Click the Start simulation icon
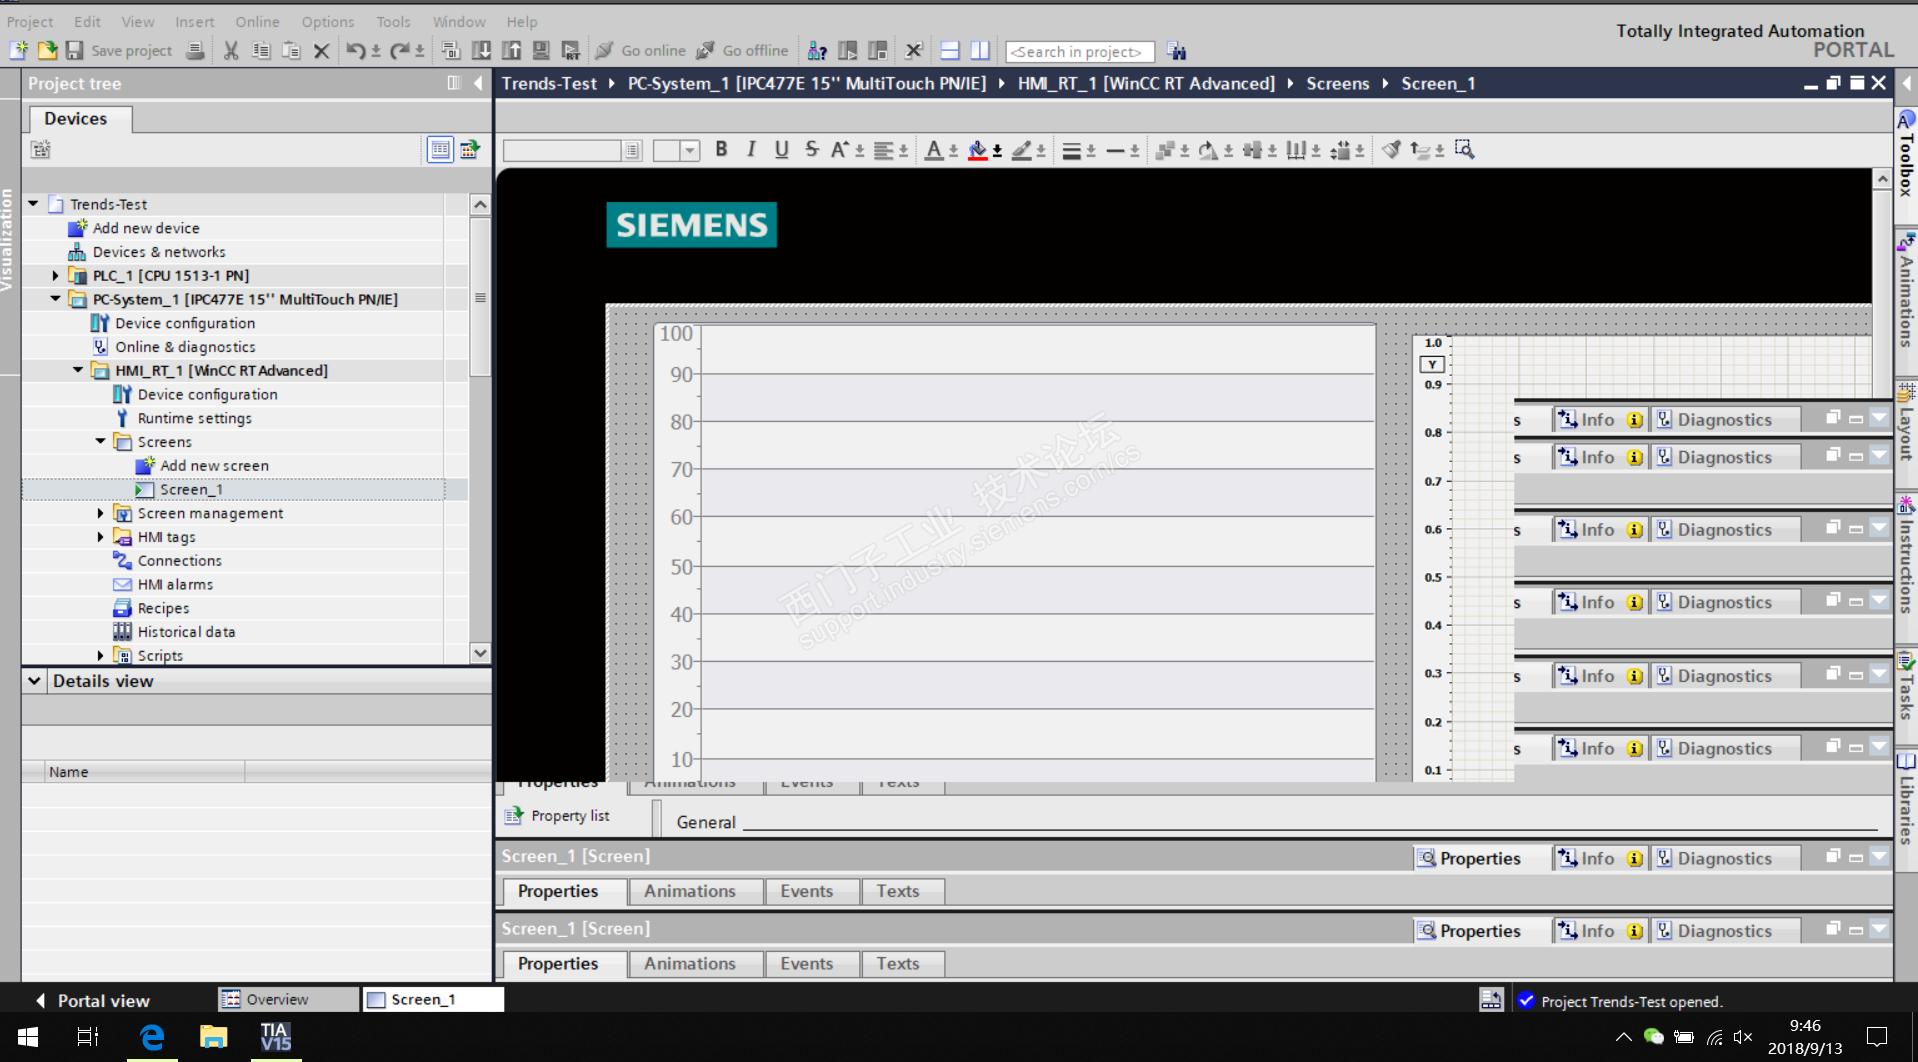 tap(541, 50)
